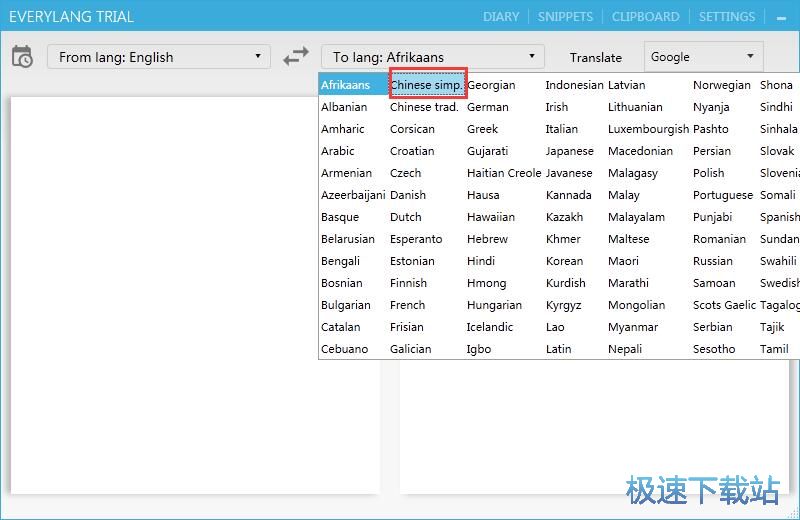This screenshot has width=800, height=520.
Task: Select Luxembourgish as target language
Action: (648, 129)
